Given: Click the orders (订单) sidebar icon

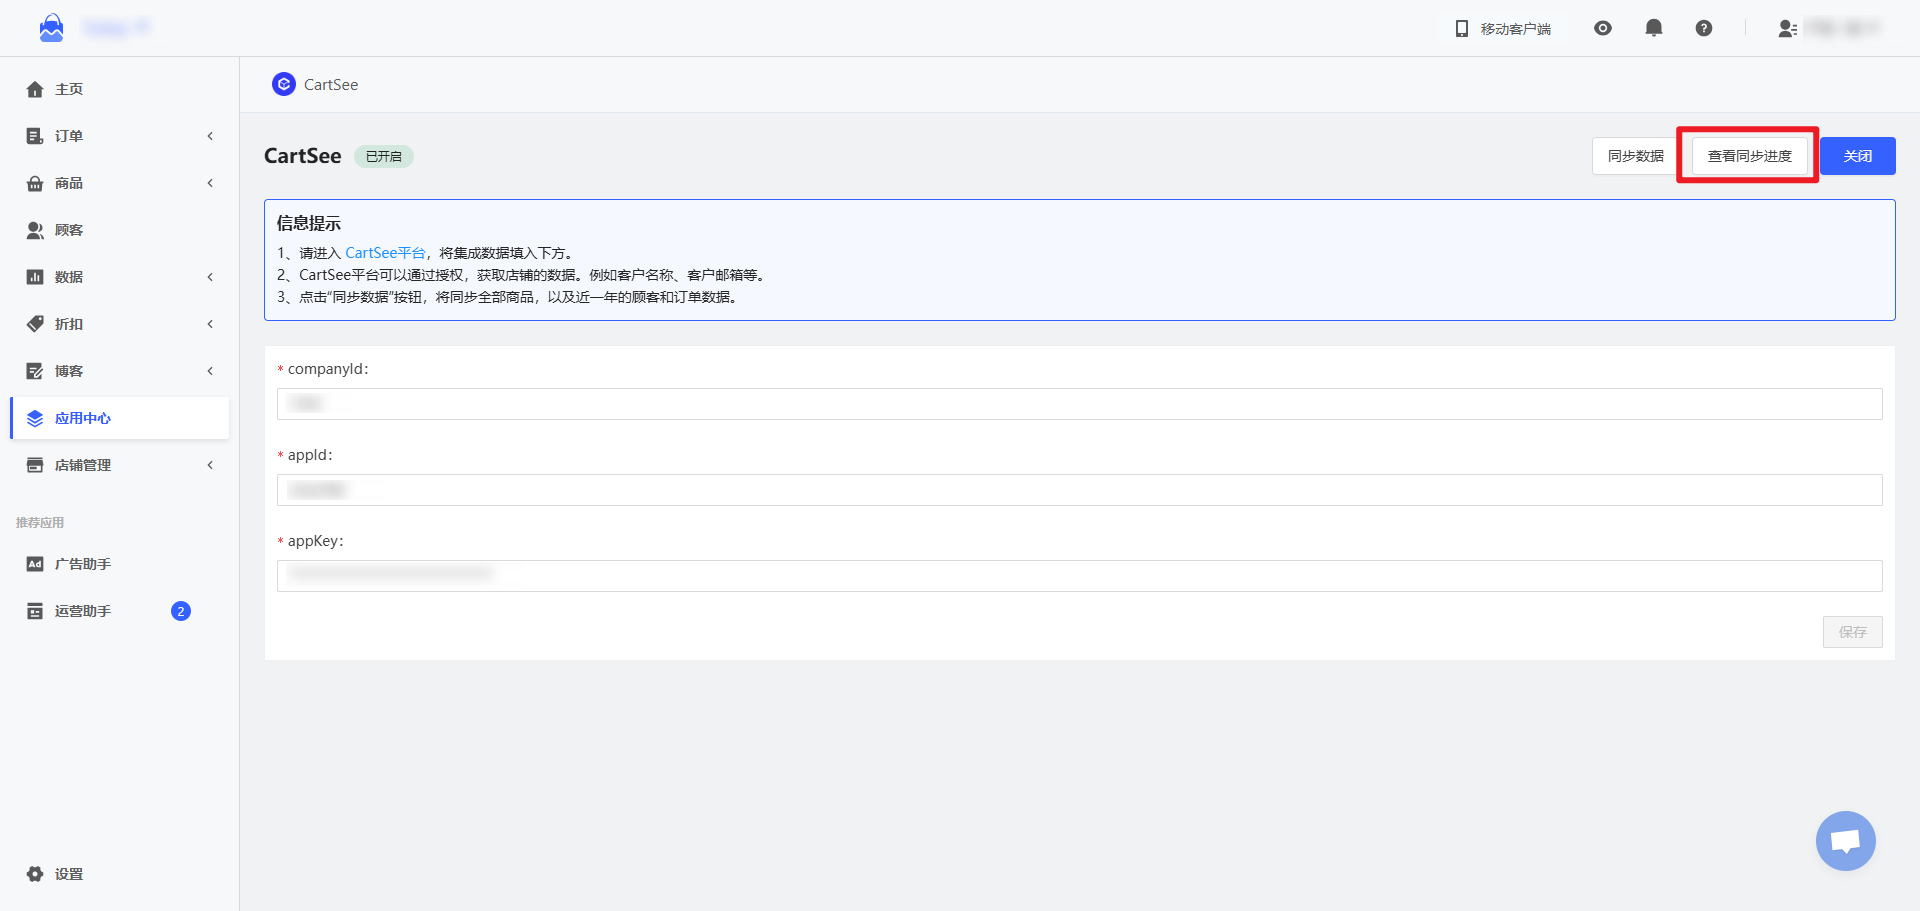Looking at the screenshot, I should click(35, 136).
